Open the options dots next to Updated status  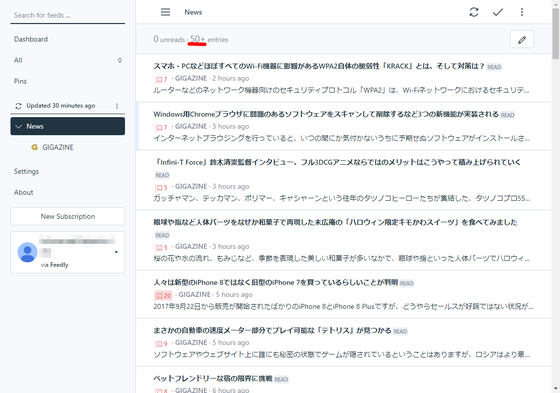[117, 106]
